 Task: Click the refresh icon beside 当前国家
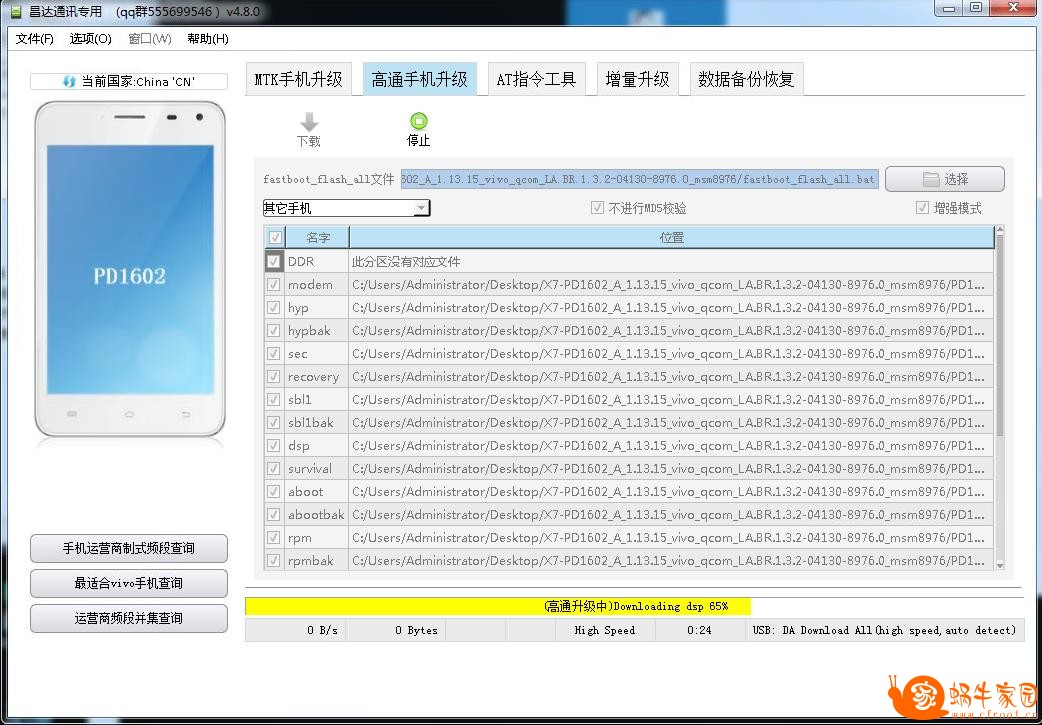68,82
